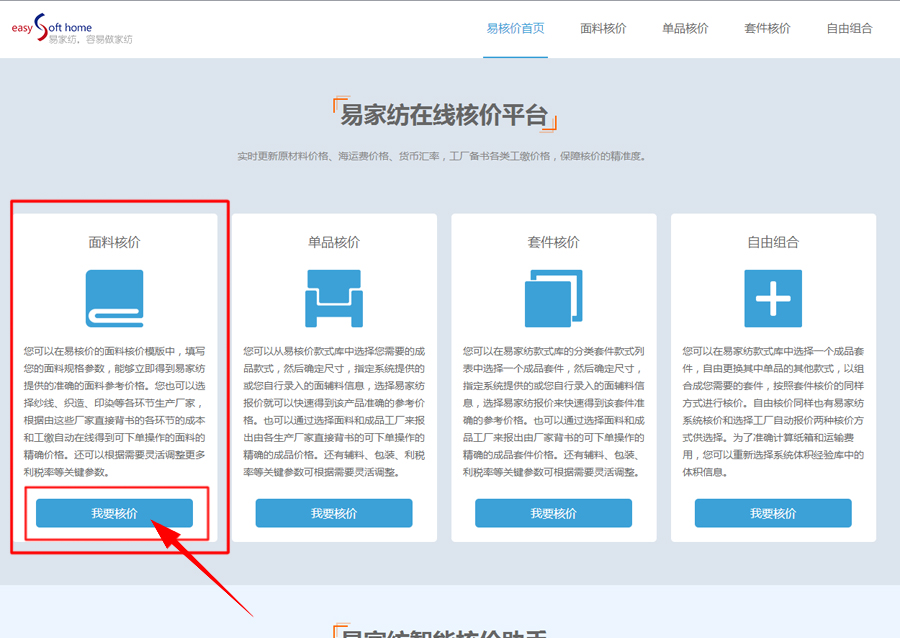Screen dimensions: 900x638
Task: Click 我要核价 button in 自由组合 card
Action: [773, 513]
